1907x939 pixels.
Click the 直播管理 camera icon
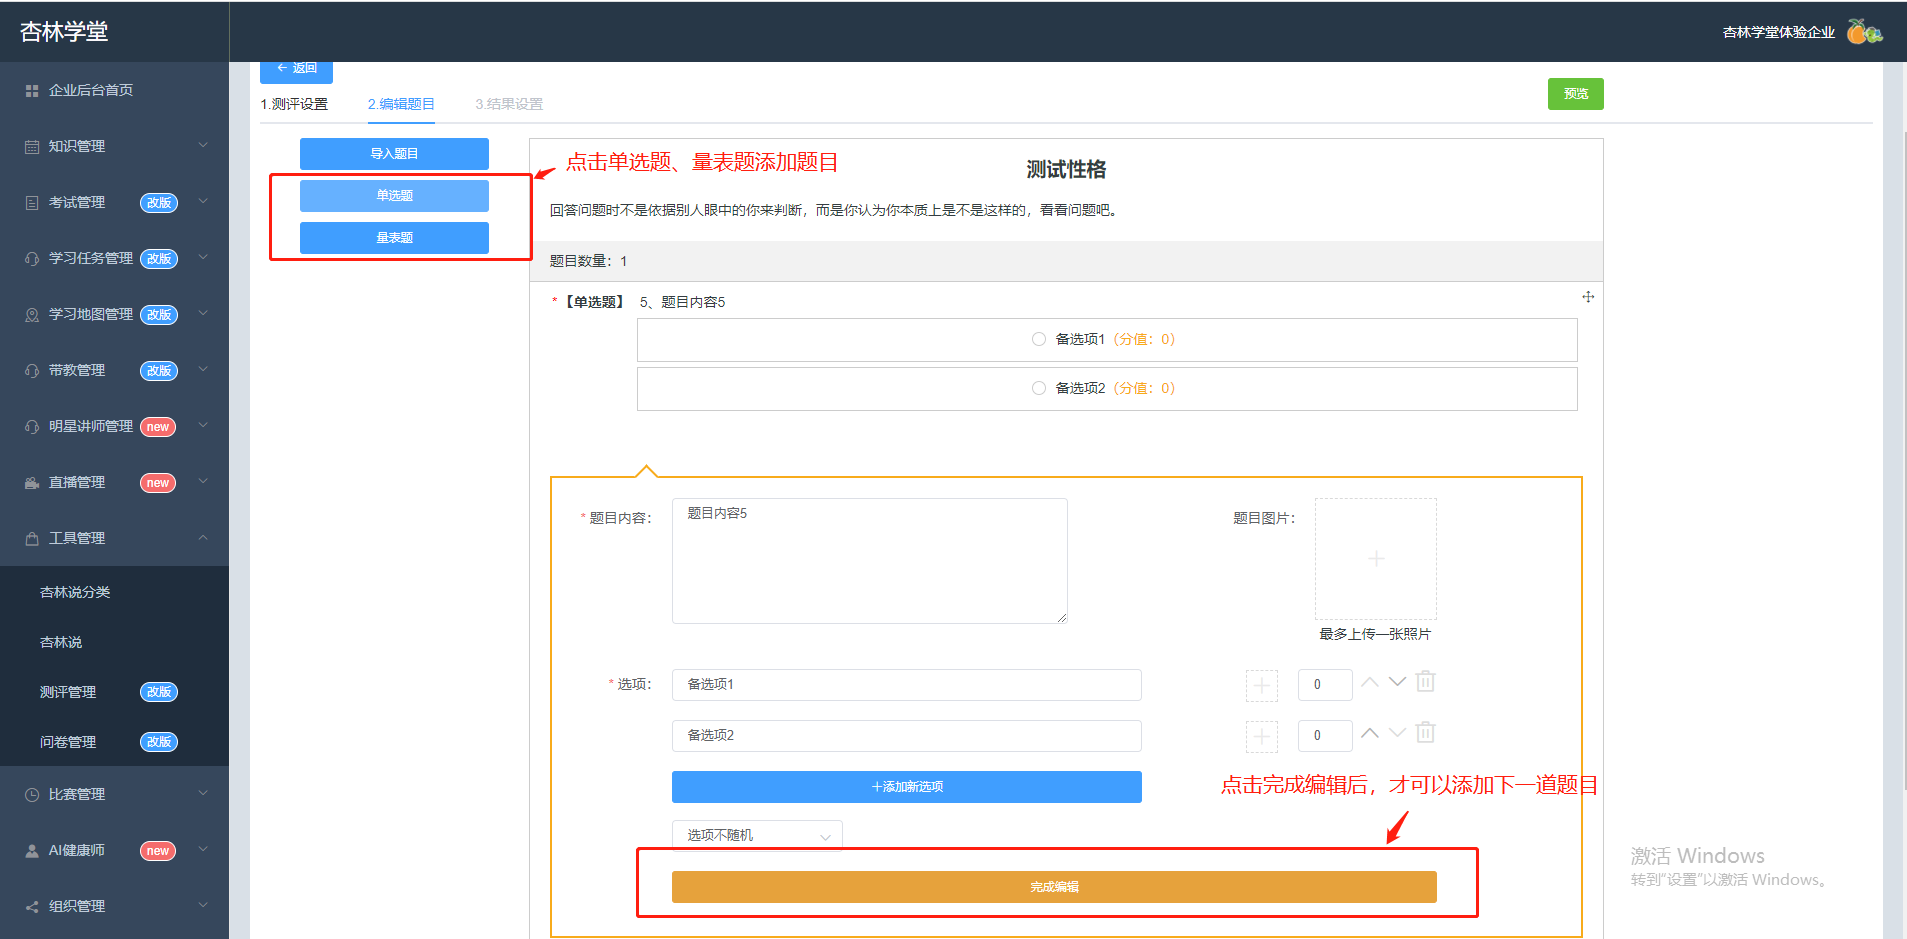[32, 483]
